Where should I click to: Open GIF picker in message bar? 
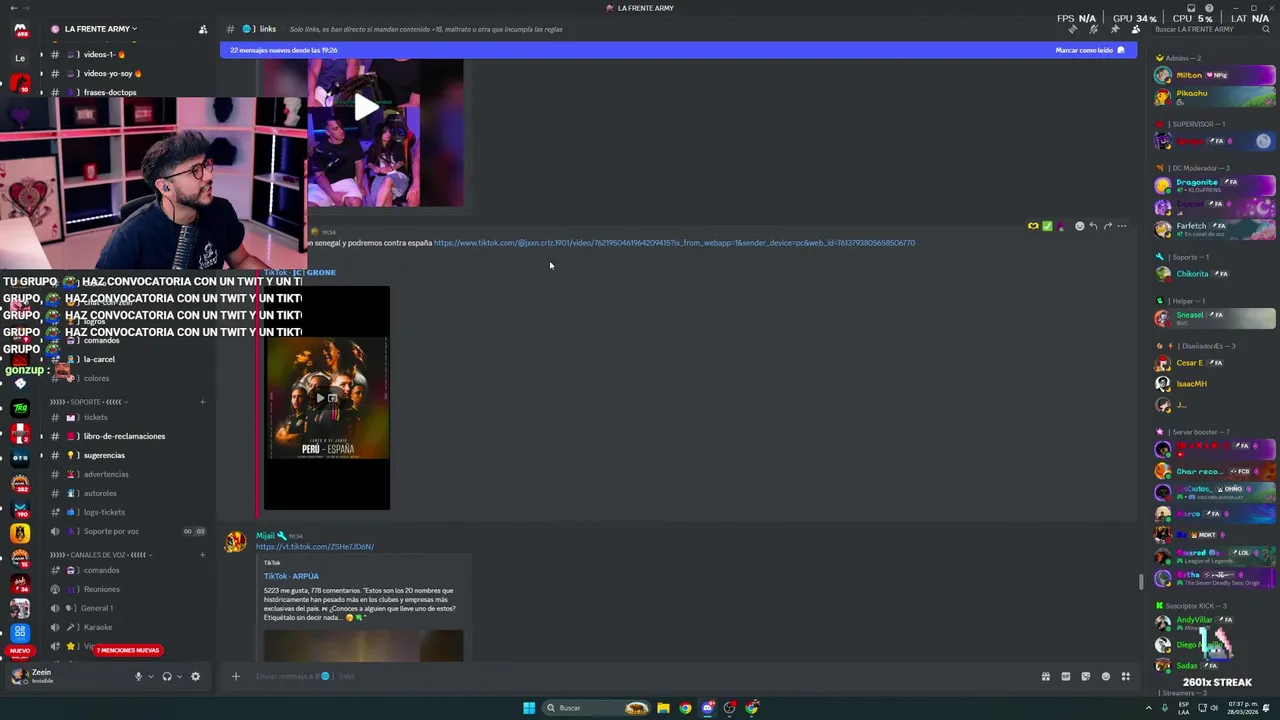pos(1066,676)
